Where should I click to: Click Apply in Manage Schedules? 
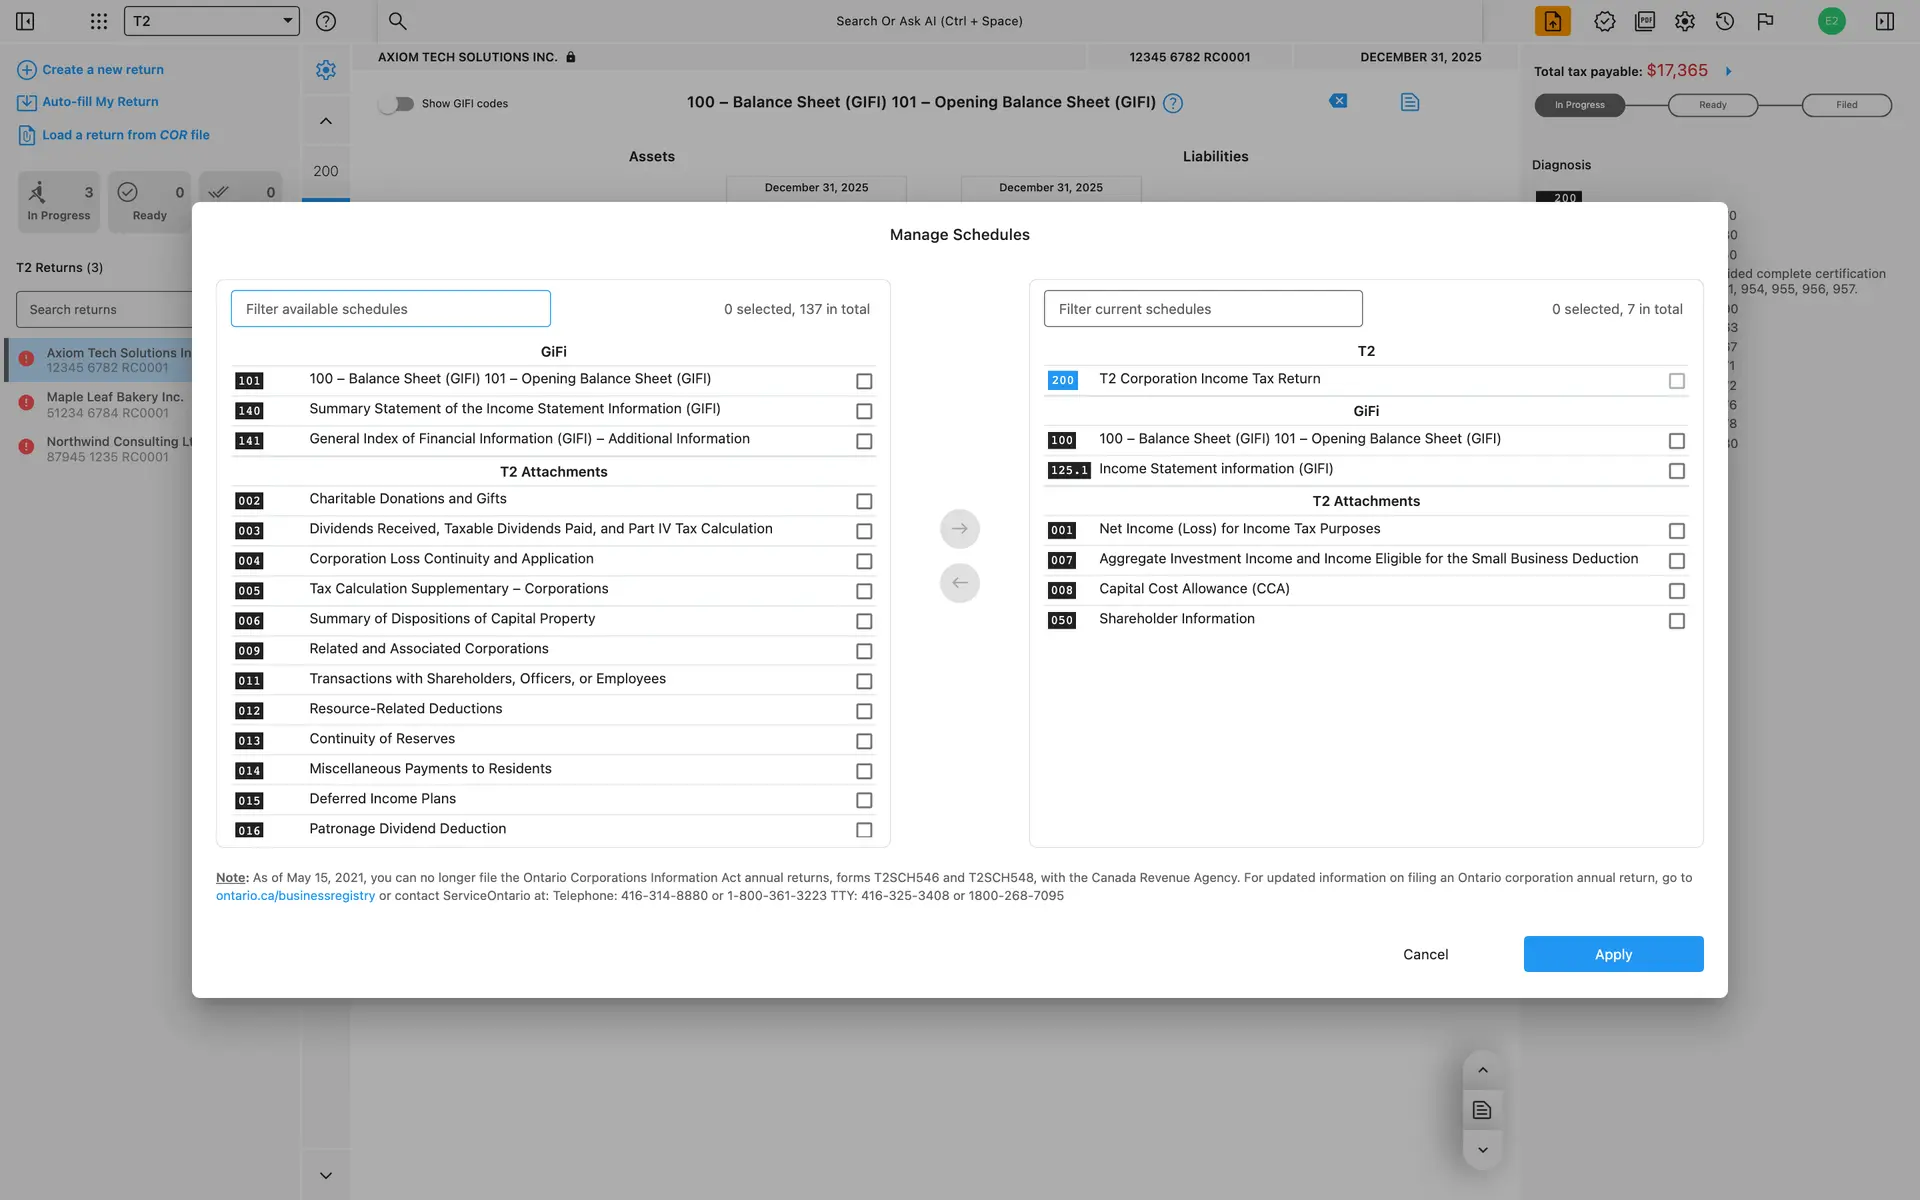(x=1613, y=954)
